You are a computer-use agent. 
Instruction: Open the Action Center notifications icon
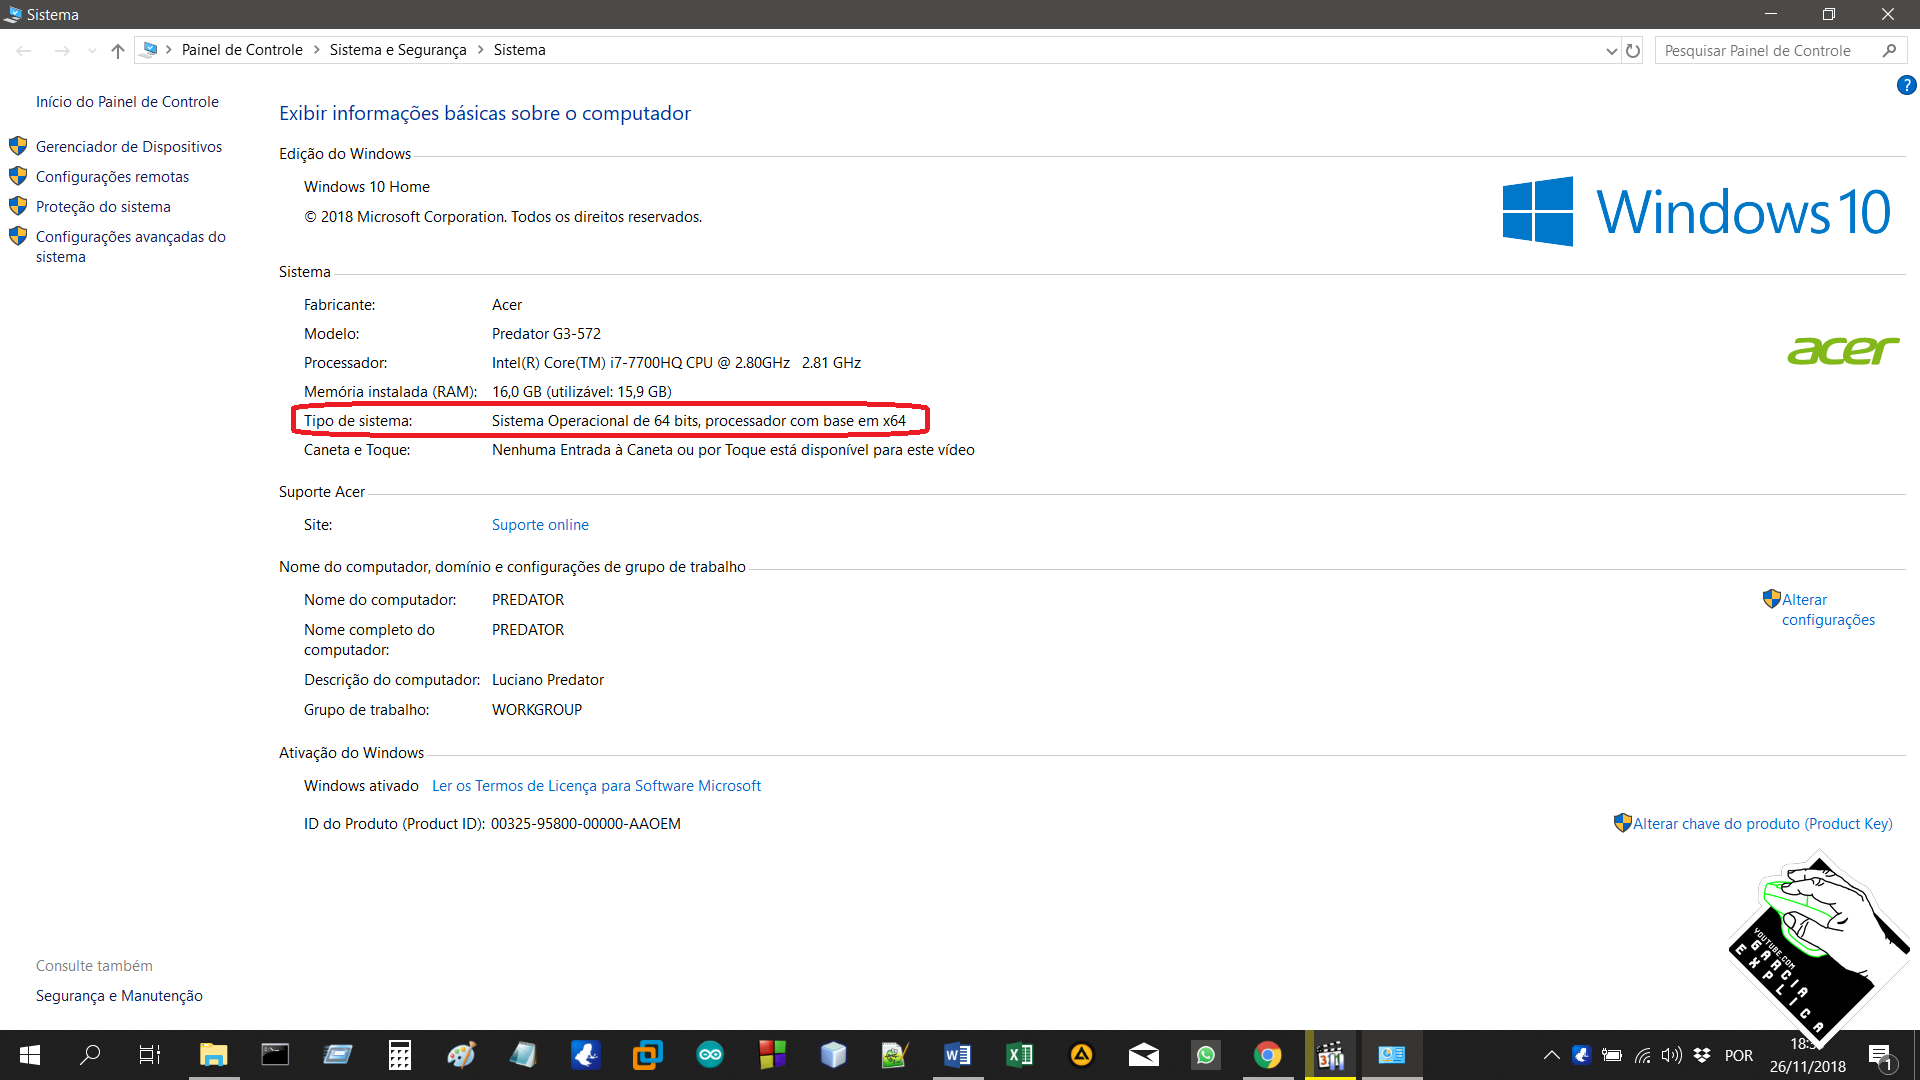[1880, 1055]
